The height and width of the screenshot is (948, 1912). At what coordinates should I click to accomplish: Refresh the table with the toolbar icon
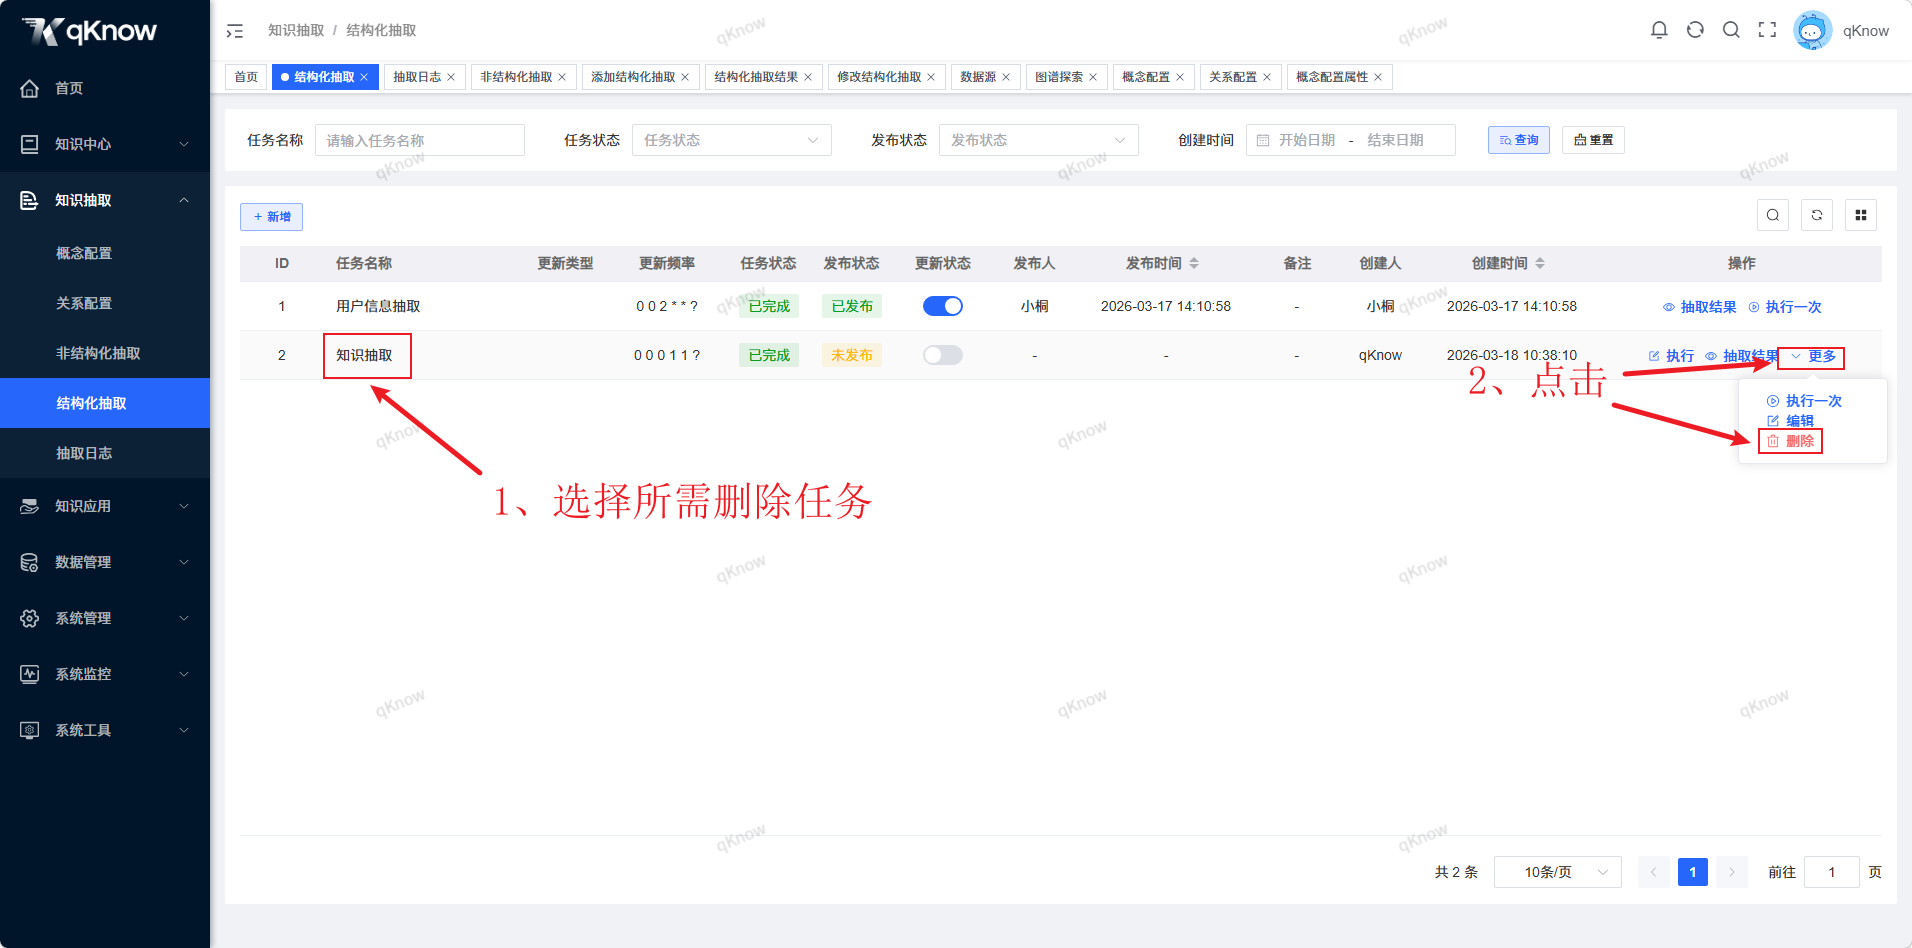(x=1817, y=215)
